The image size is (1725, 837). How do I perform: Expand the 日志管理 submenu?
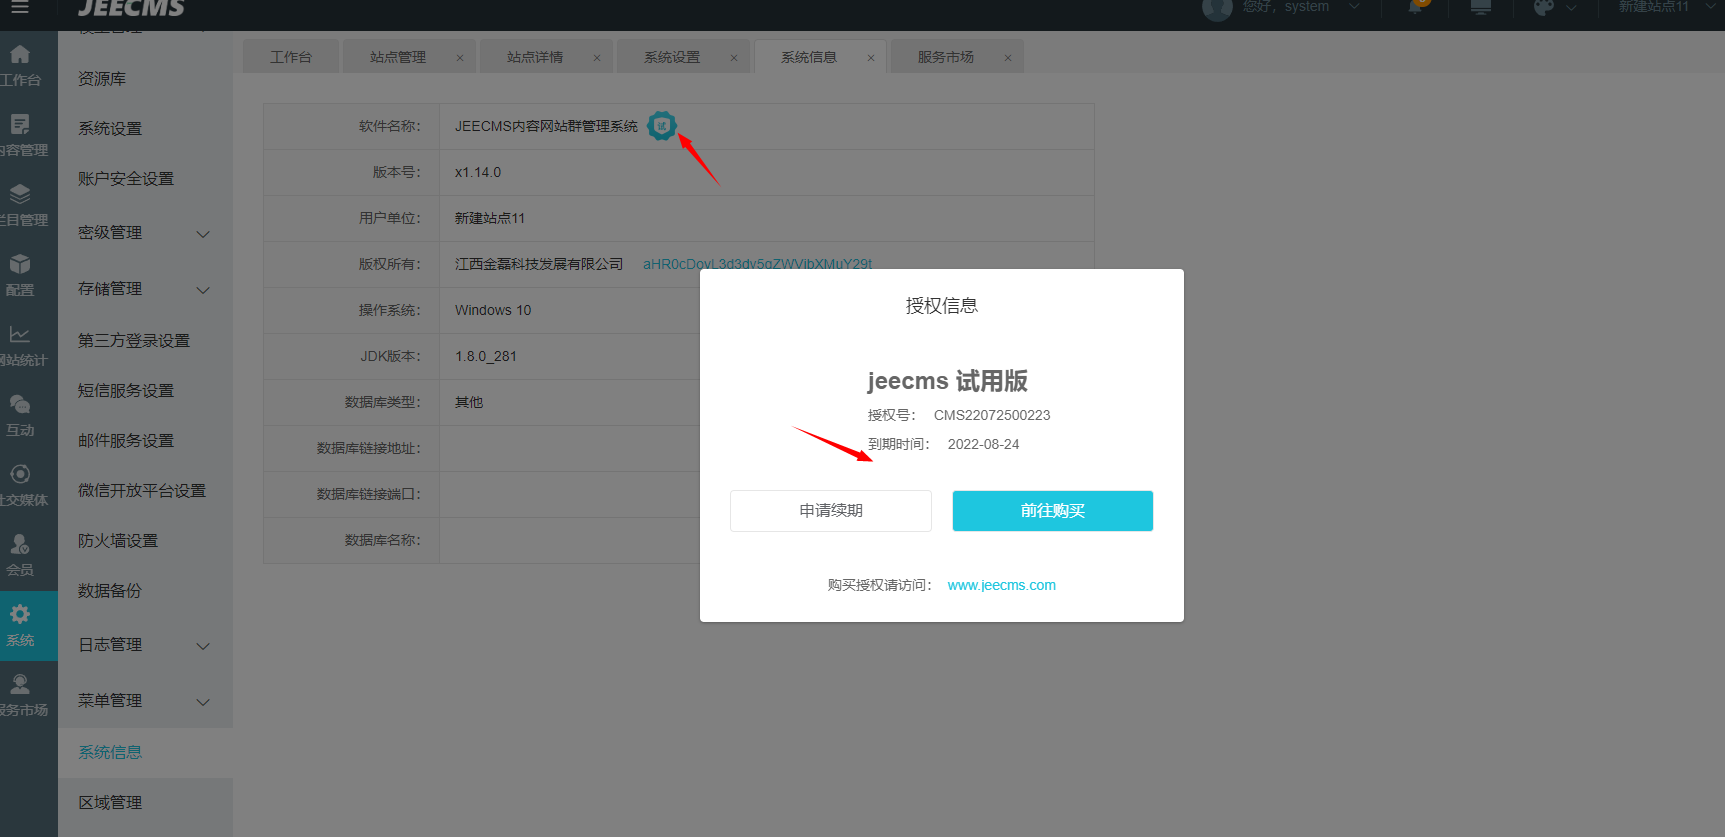click(x=203, y=646)
